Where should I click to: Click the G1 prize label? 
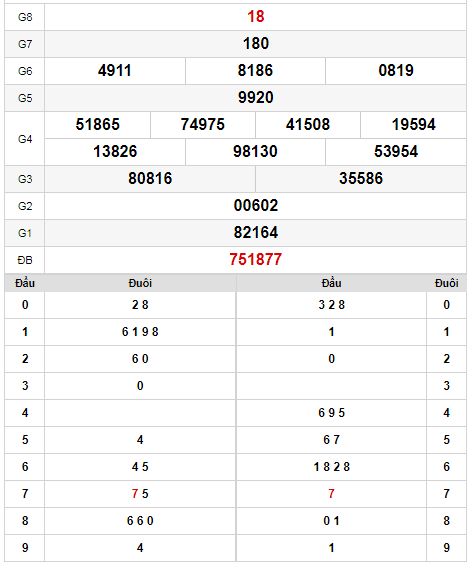click(x=25, y=233)
